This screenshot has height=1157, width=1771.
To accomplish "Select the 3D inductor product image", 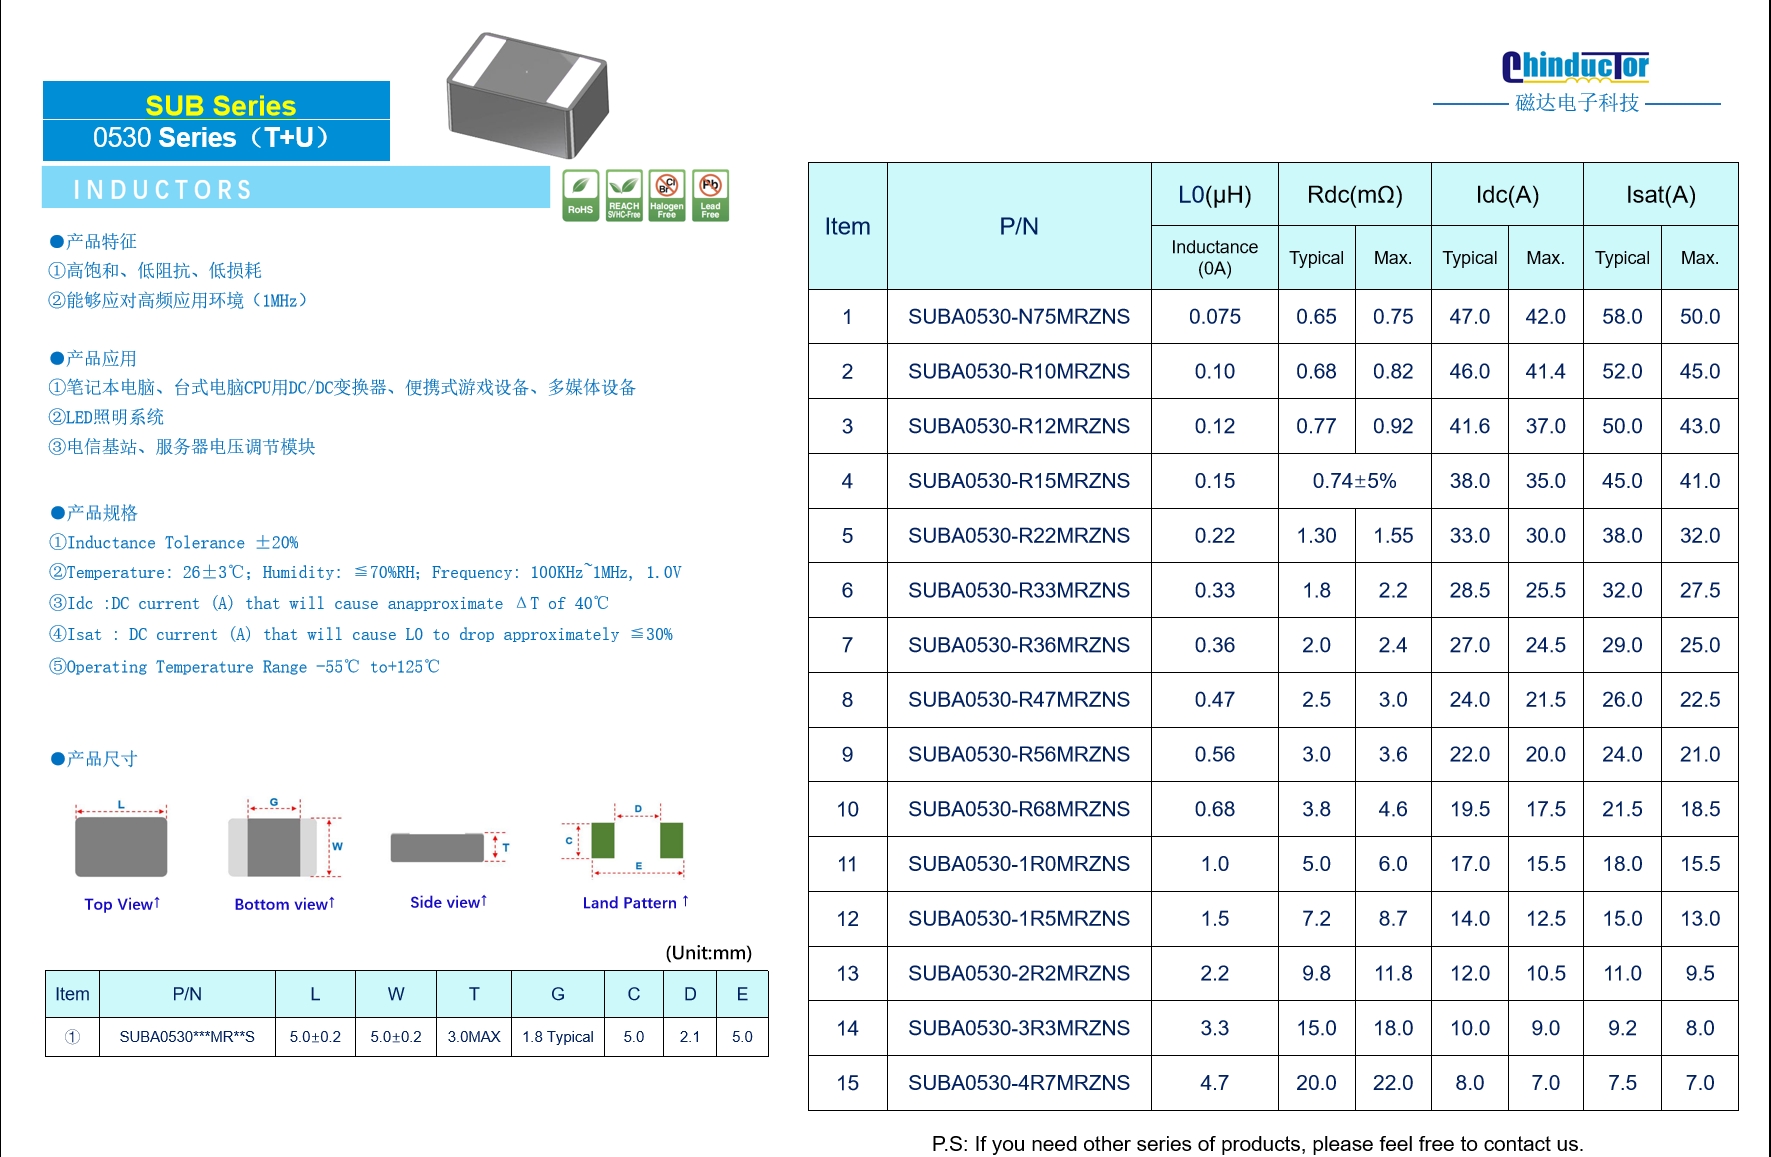I will [528, 95].
